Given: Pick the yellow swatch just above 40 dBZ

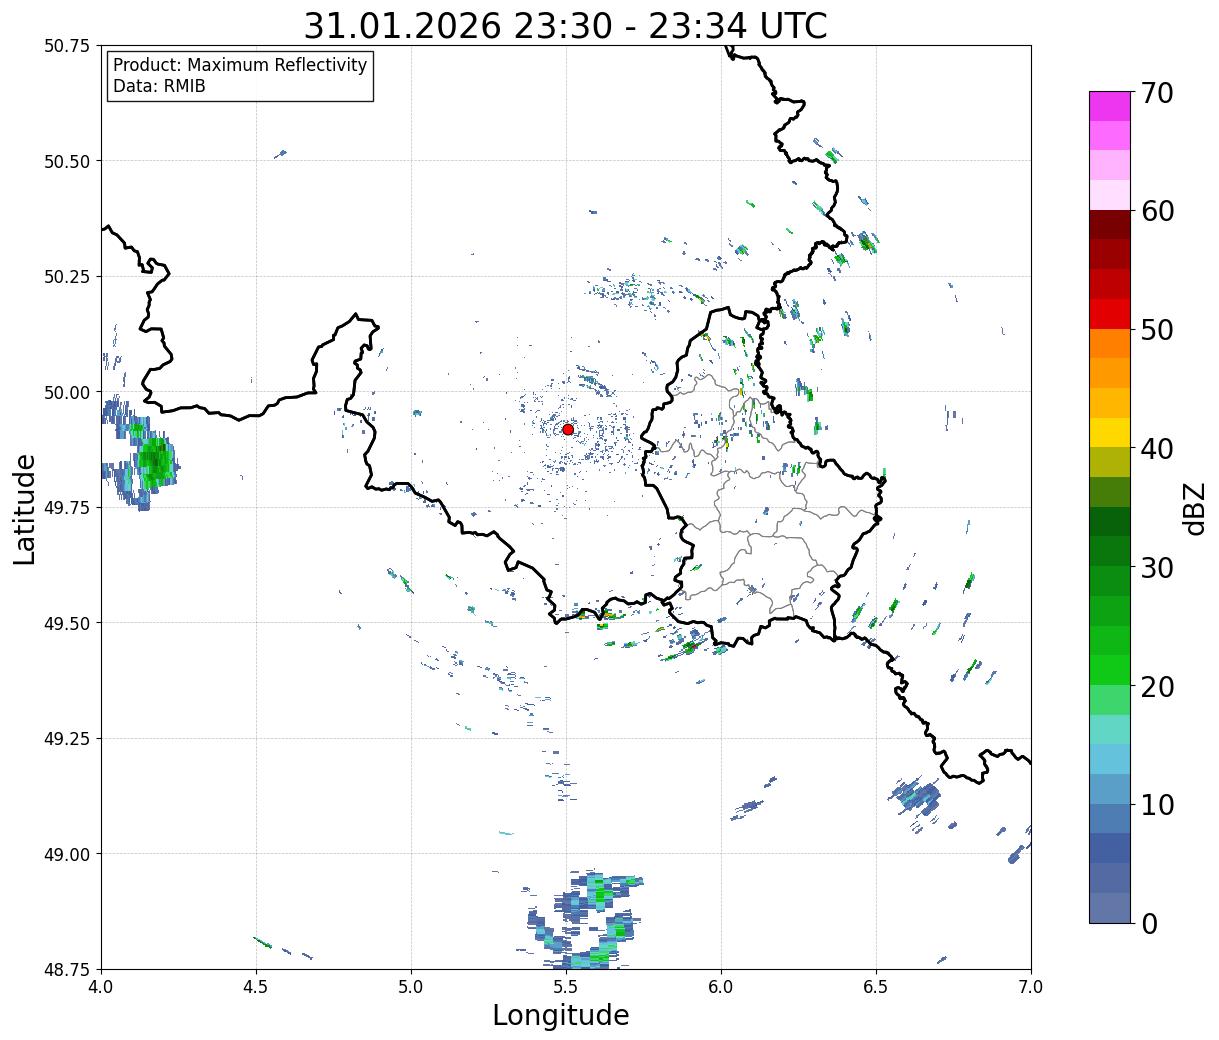Looking at the screenshot, I should (x=1110, y=433).
